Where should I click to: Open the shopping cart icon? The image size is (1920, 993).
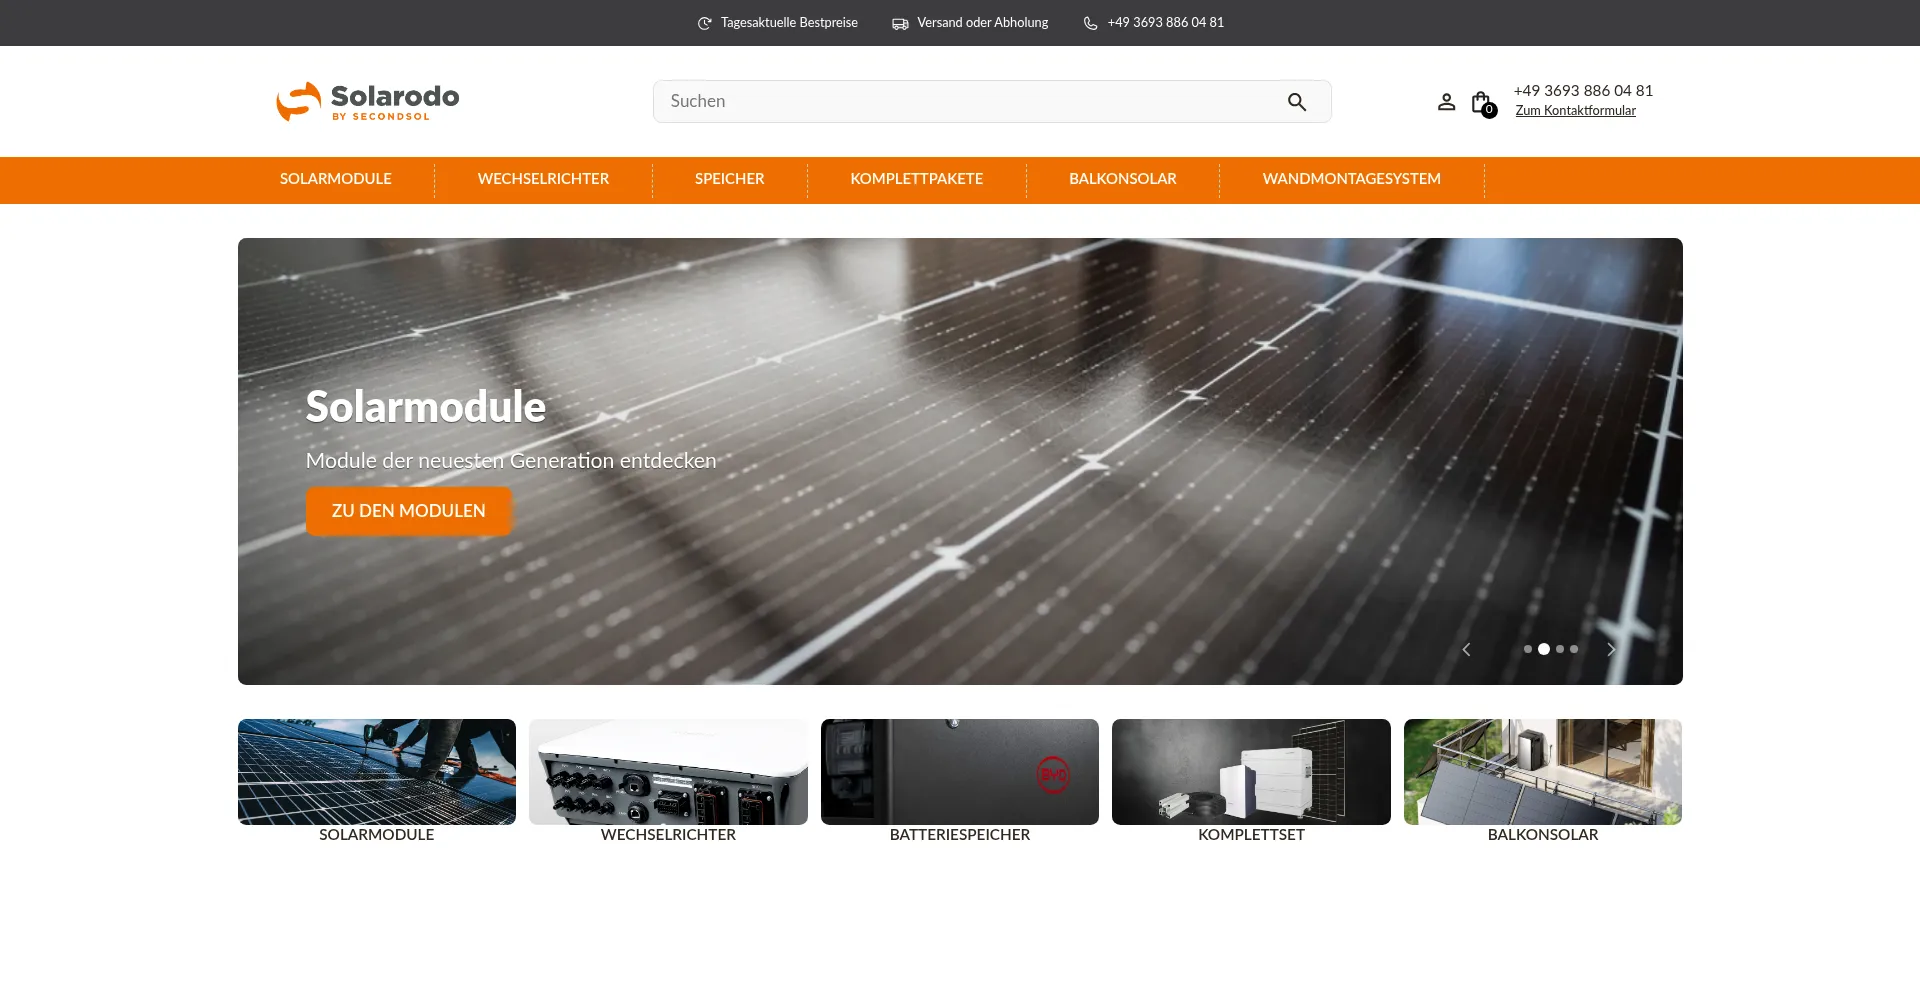[x=1481, y=102]
